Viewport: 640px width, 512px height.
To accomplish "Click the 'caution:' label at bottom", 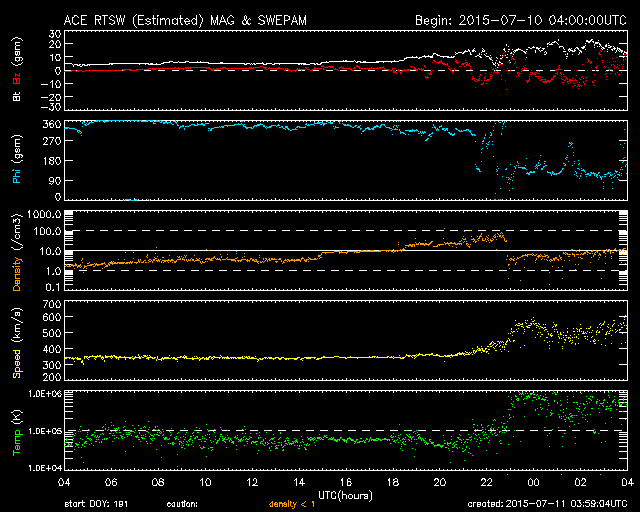I will pos(182,504).
